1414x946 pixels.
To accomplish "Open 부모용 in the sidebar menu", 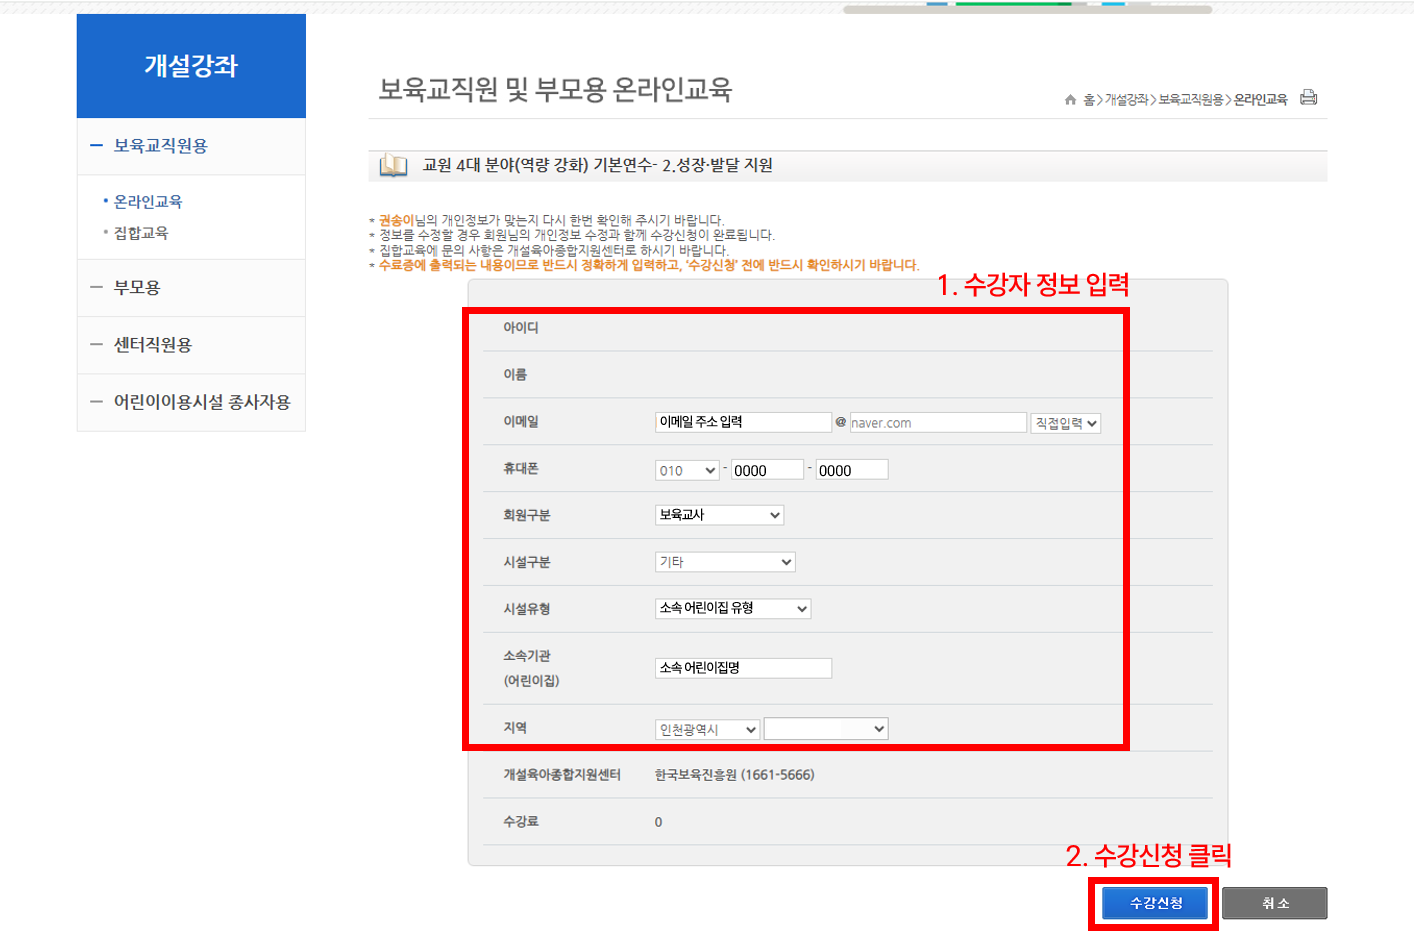I will tap(137, 288).
